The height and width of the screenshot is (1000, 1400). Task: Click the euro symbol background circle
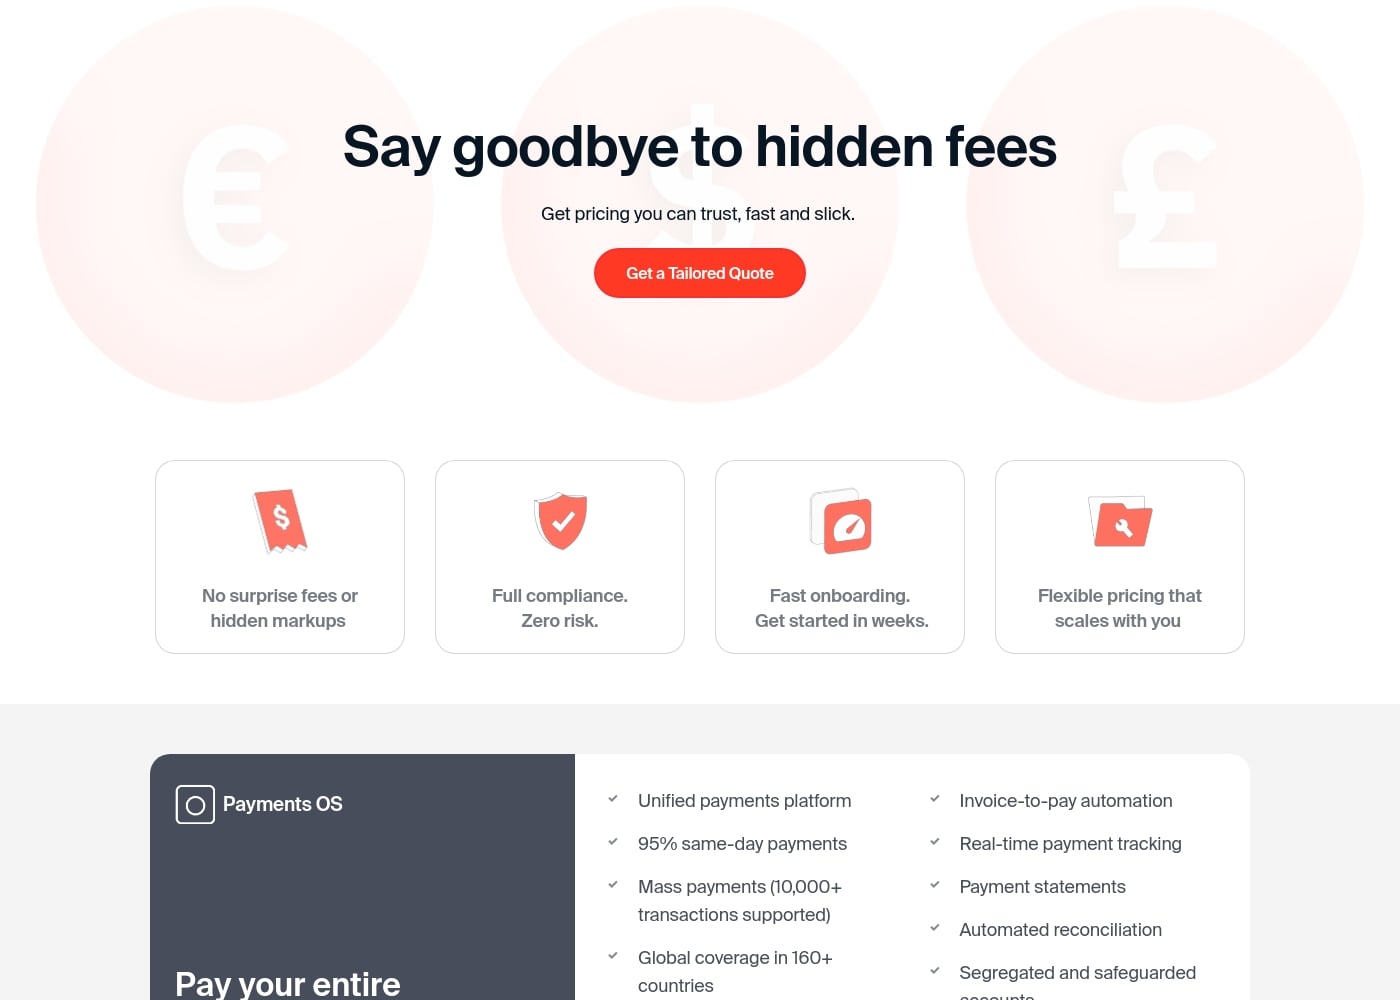click(x=235, y=205)
